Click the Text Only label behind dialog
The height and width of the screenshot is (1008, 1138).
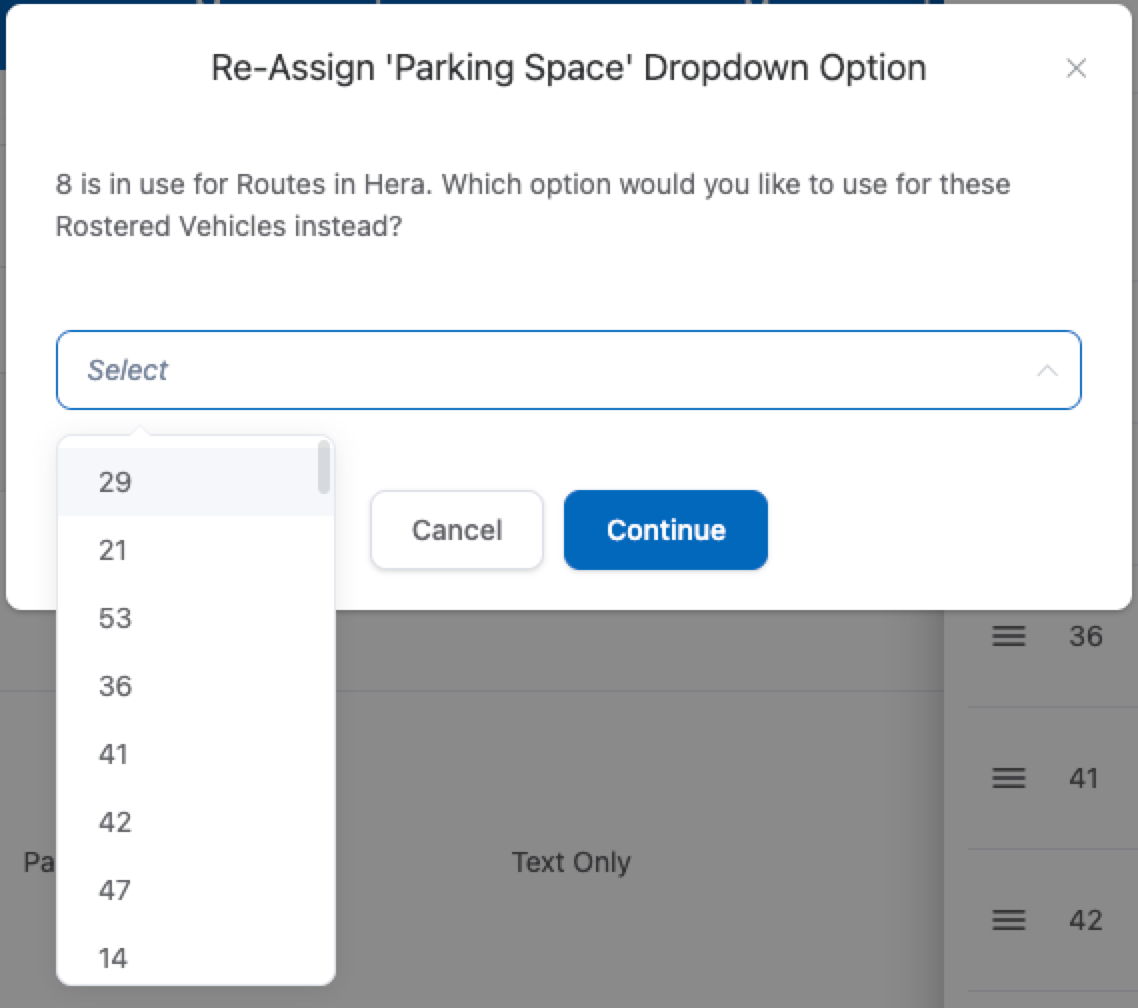pyautogui.click(x=571, y=862)
